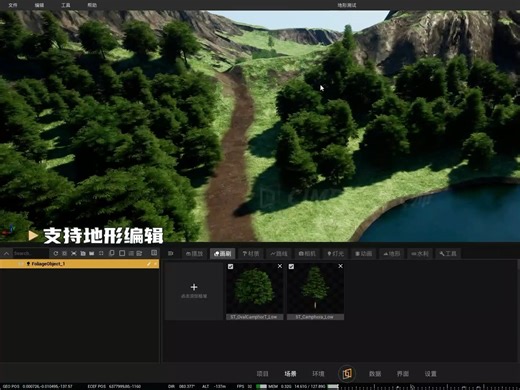Click the refresh icon in the scene tree toolbar

pyautogui.click(x=56, y=253)
